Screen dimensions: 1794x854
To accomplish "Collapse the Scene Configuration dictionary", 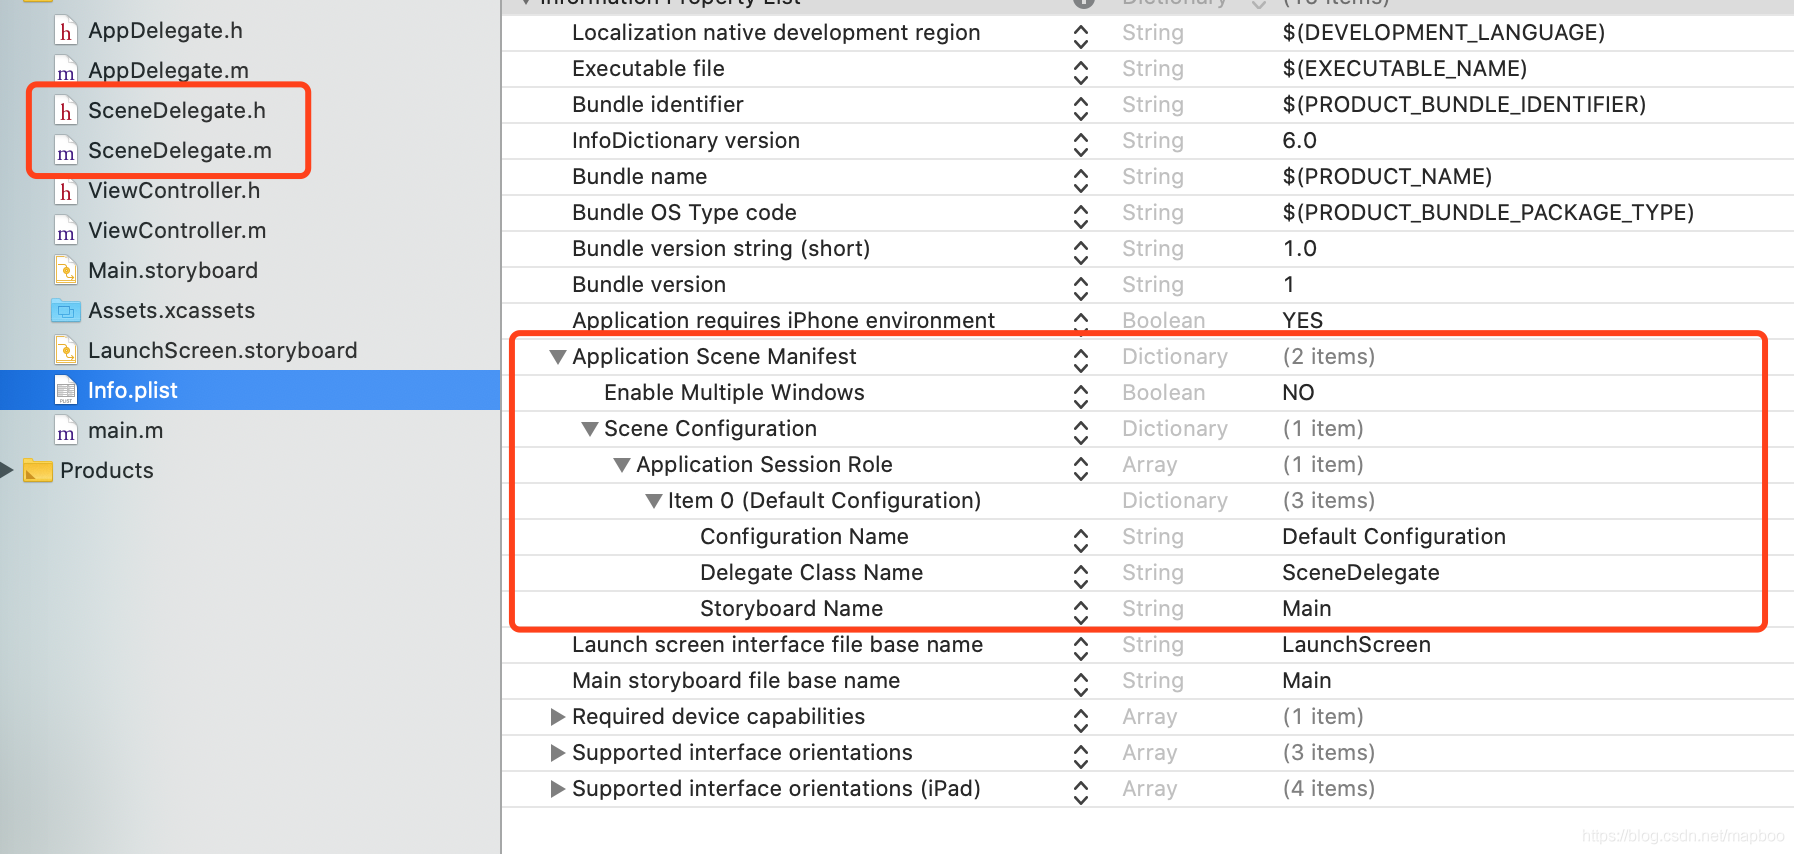I will coord(590,429).
